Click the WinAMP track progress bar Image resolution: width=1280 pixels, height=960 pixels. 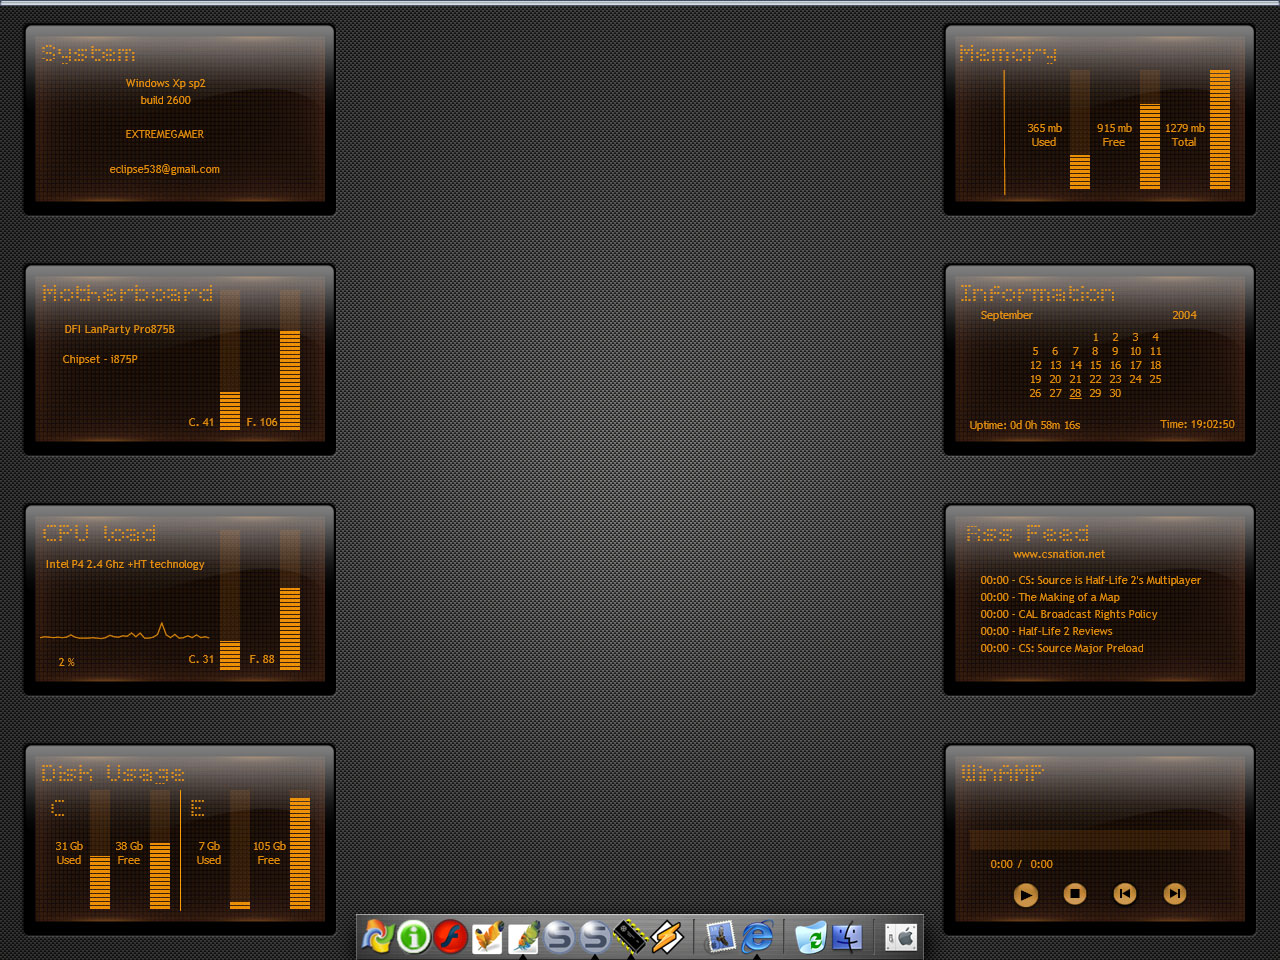point(1100,840)
